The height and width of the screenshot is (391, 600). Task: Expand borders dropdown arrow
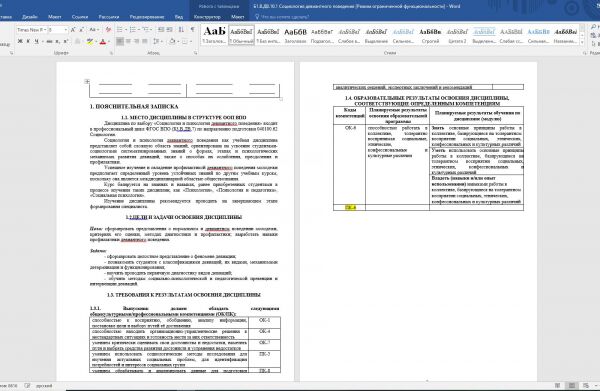[191, 41]
